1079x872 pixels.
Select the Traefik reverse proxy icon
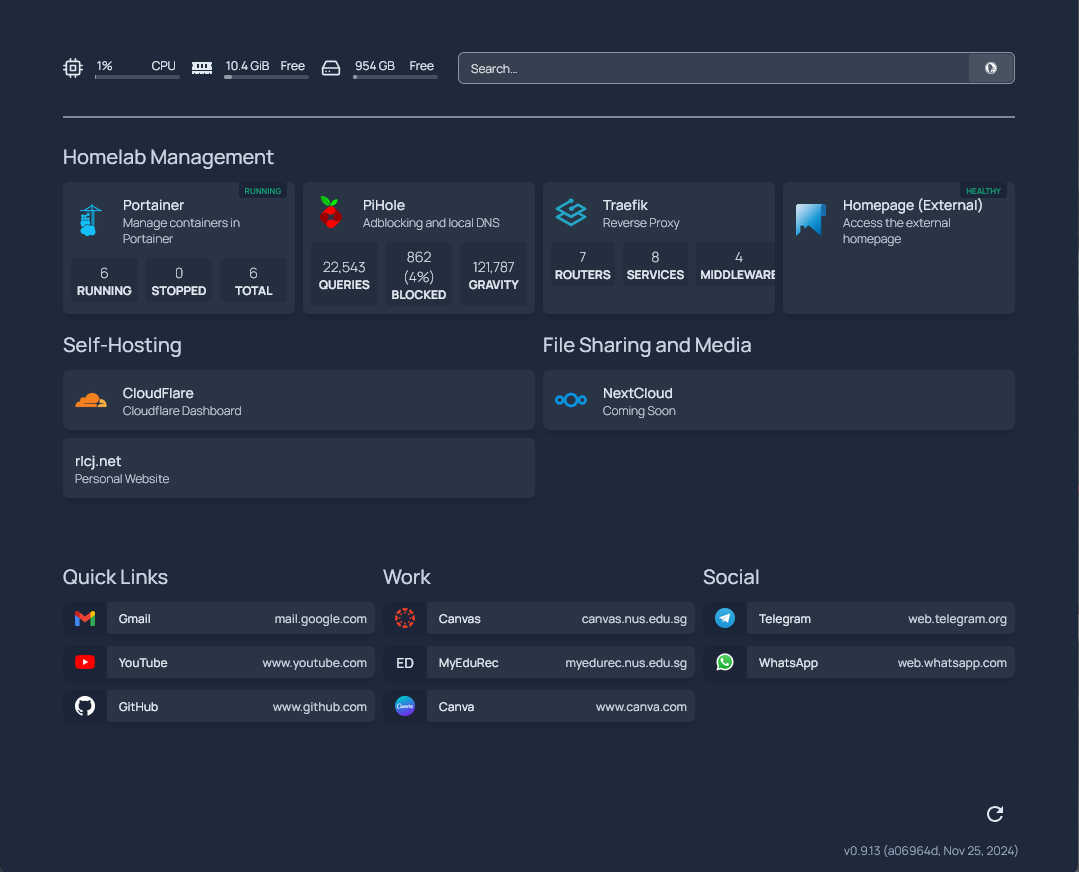(571, 212)
